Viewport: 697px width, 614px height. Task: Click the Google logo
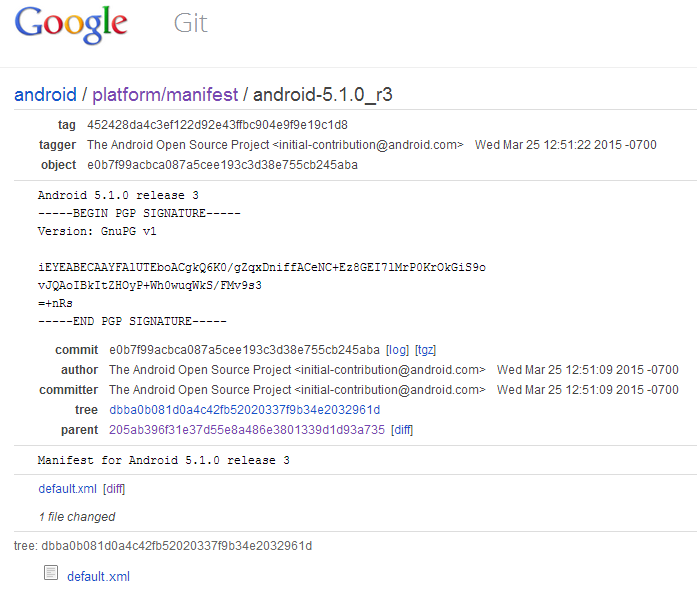[71, 24]
